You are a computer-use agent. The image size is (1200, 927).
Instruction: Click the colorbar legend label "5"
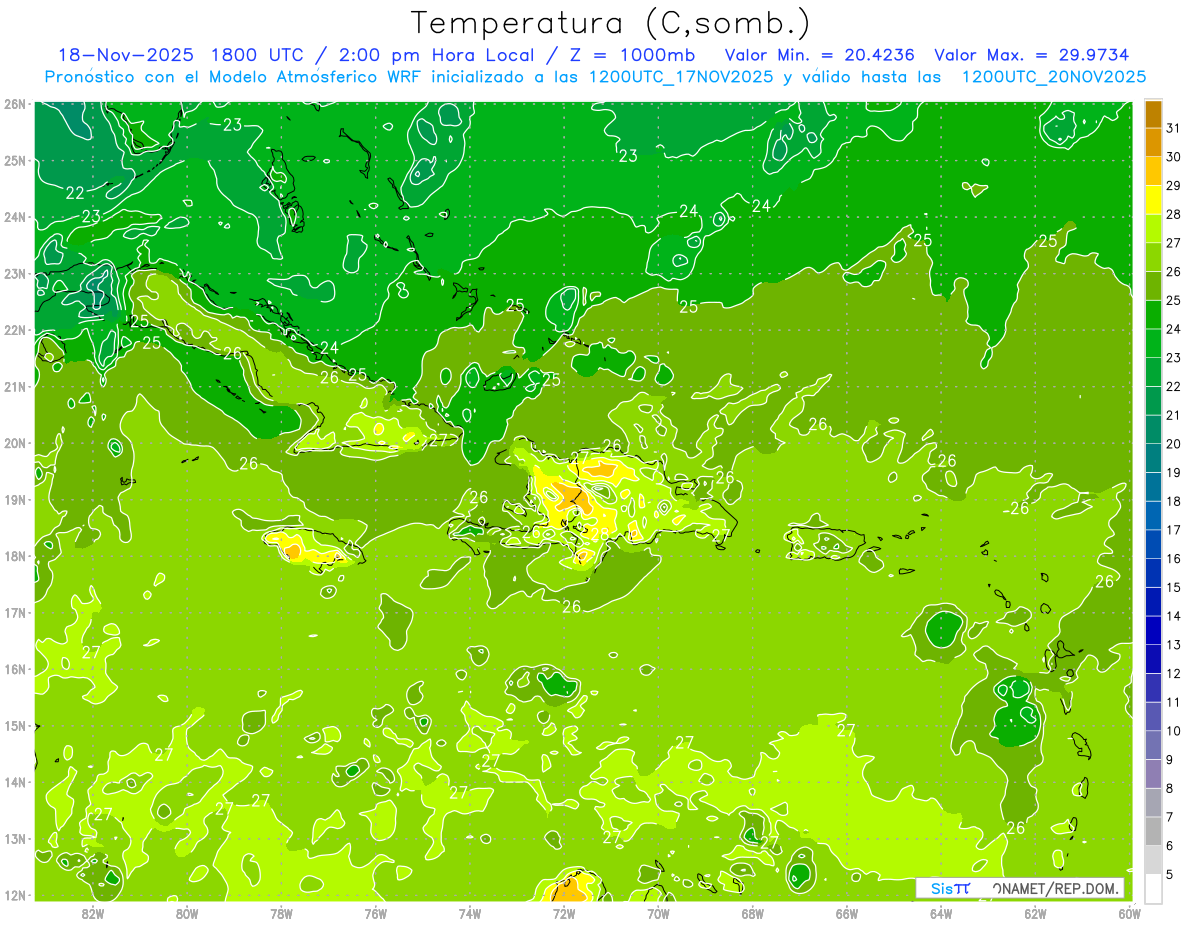click(x=1171, y=875)
